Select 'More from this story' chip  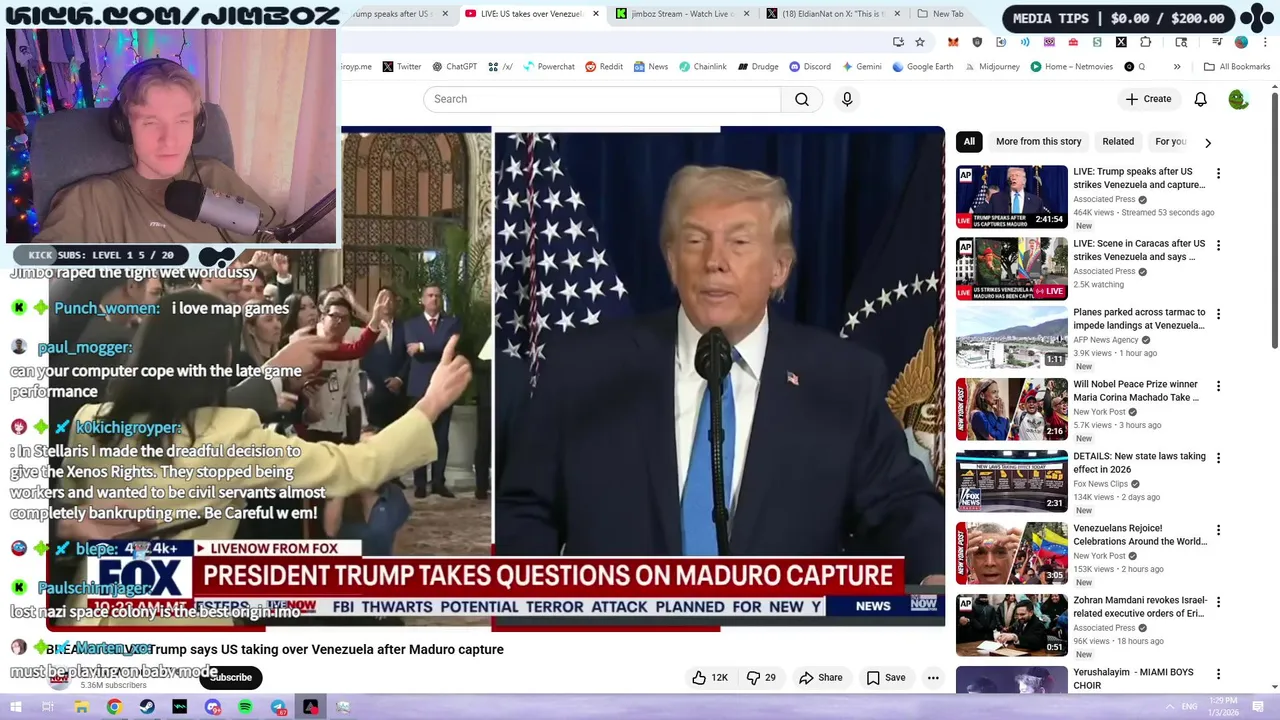point(1038,142)
